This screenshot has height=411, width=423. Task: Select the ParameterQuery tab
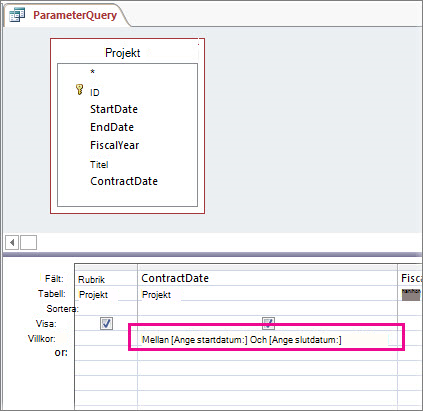point(67,15)
